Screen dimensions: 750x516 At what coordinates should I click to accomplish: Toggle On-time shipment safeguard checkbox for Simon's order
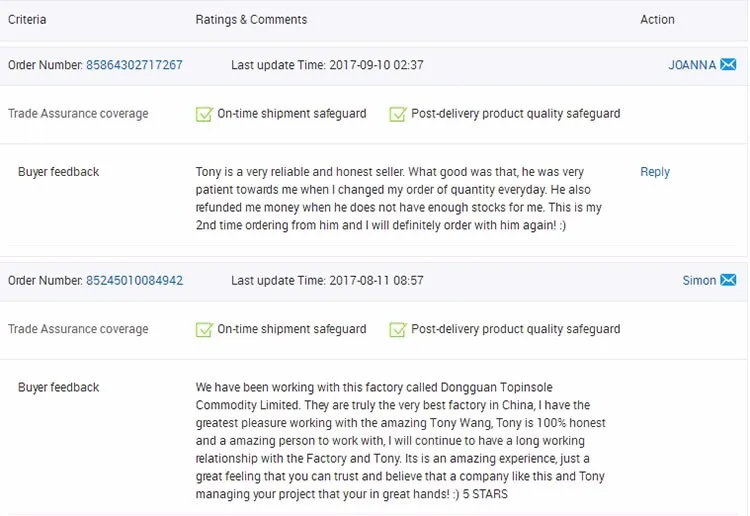[205, 329]
